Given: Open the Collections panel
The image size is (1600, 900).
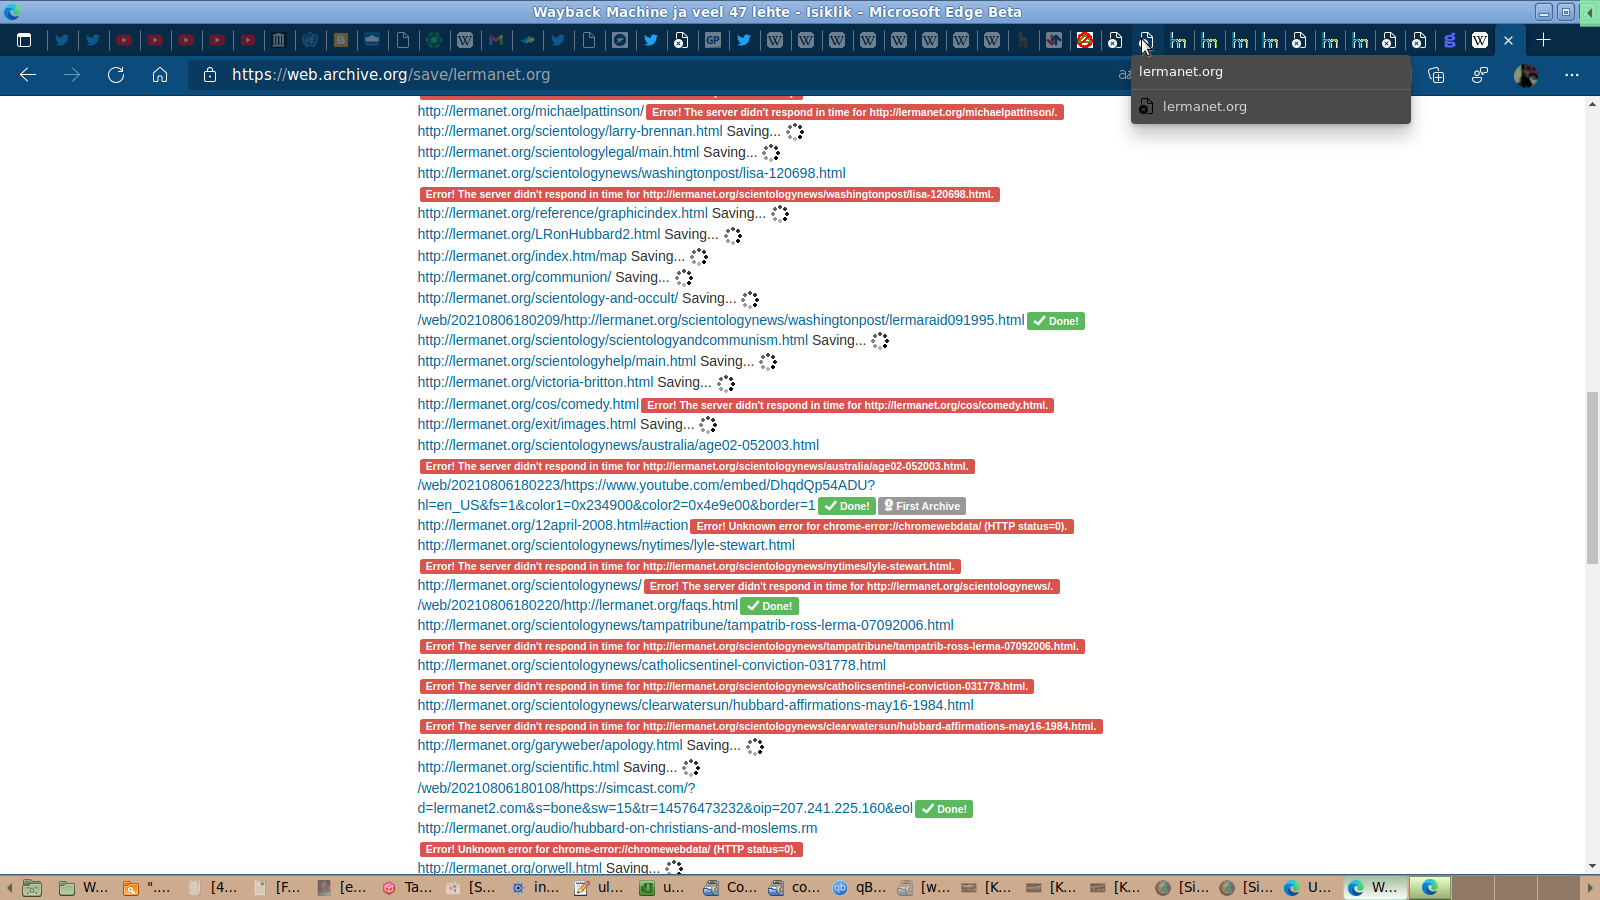Looking at the screenshot, I should [x=1436, y=75].
